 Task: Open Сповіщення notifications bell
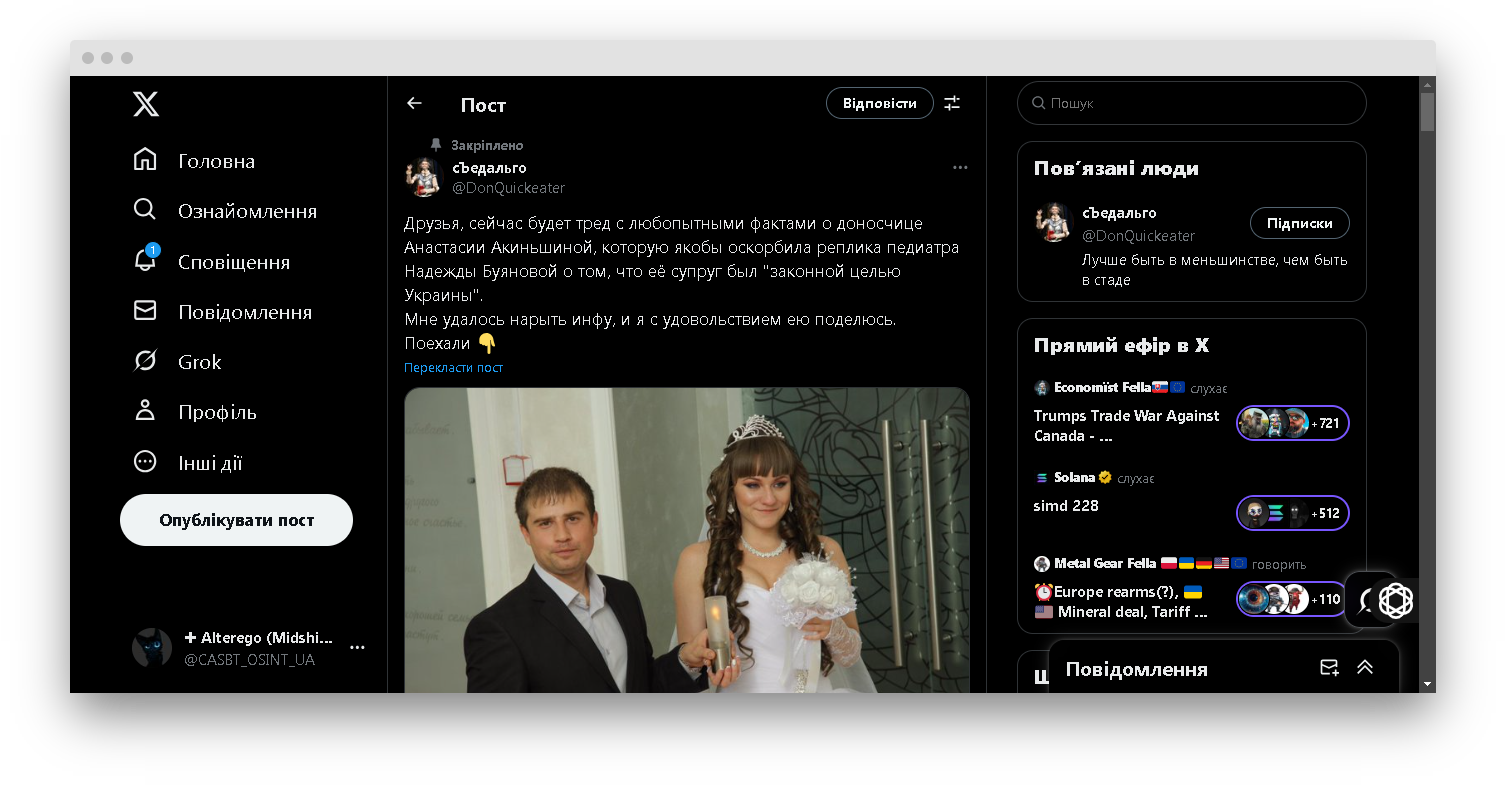(146, 261)
